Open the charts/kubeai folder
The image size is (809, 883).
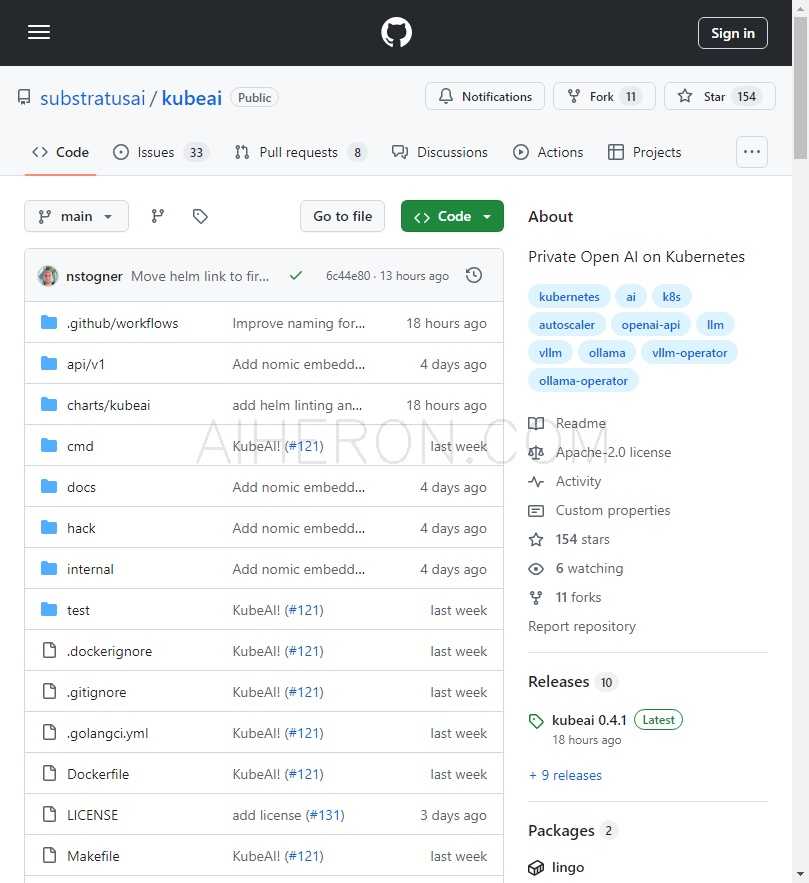click(x=108, y=405)
